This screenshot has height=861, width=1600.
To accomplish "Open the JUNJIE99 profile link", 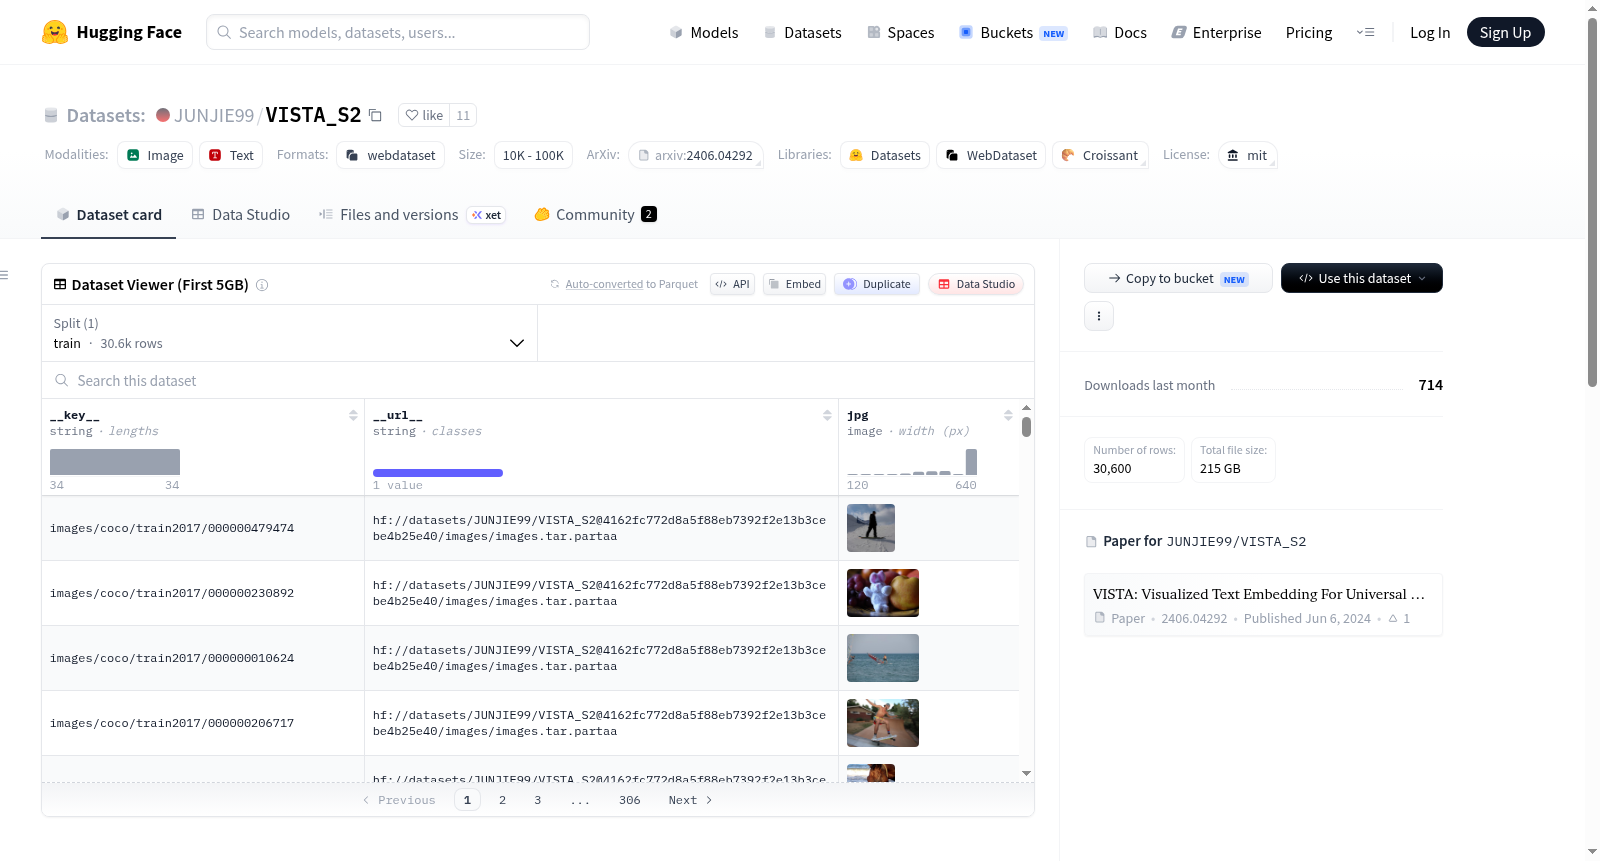I will tap(214, 115).
